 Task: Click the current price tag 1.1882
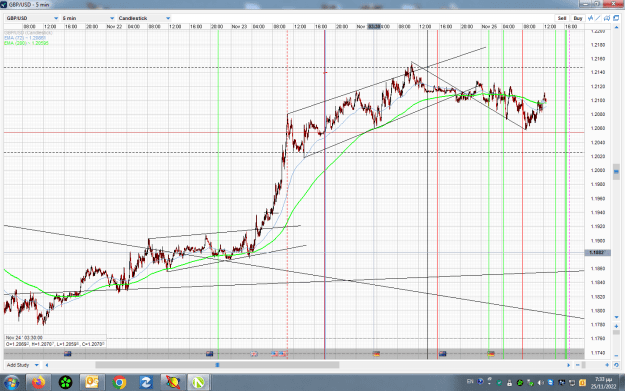(597, 253)
